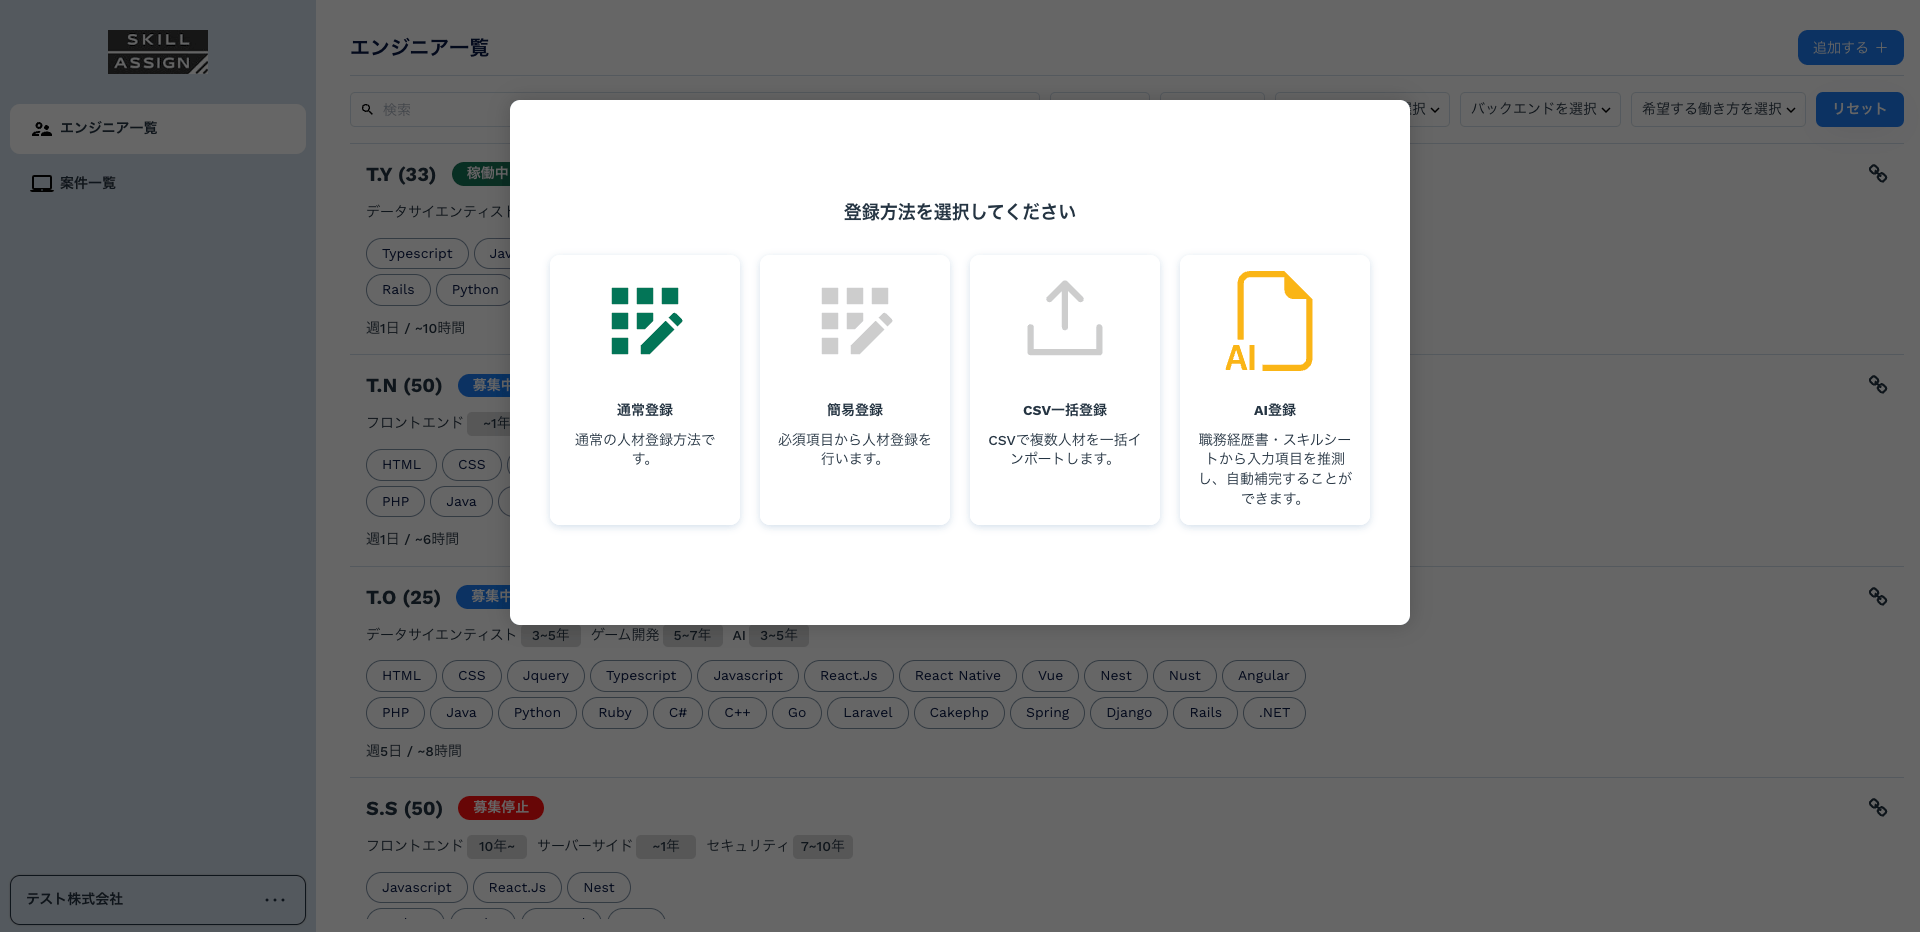The width and height of the screenshot is (1920, 932).
Task: Switch to the 案件一覧 section
Action: (x=86, y=183)
